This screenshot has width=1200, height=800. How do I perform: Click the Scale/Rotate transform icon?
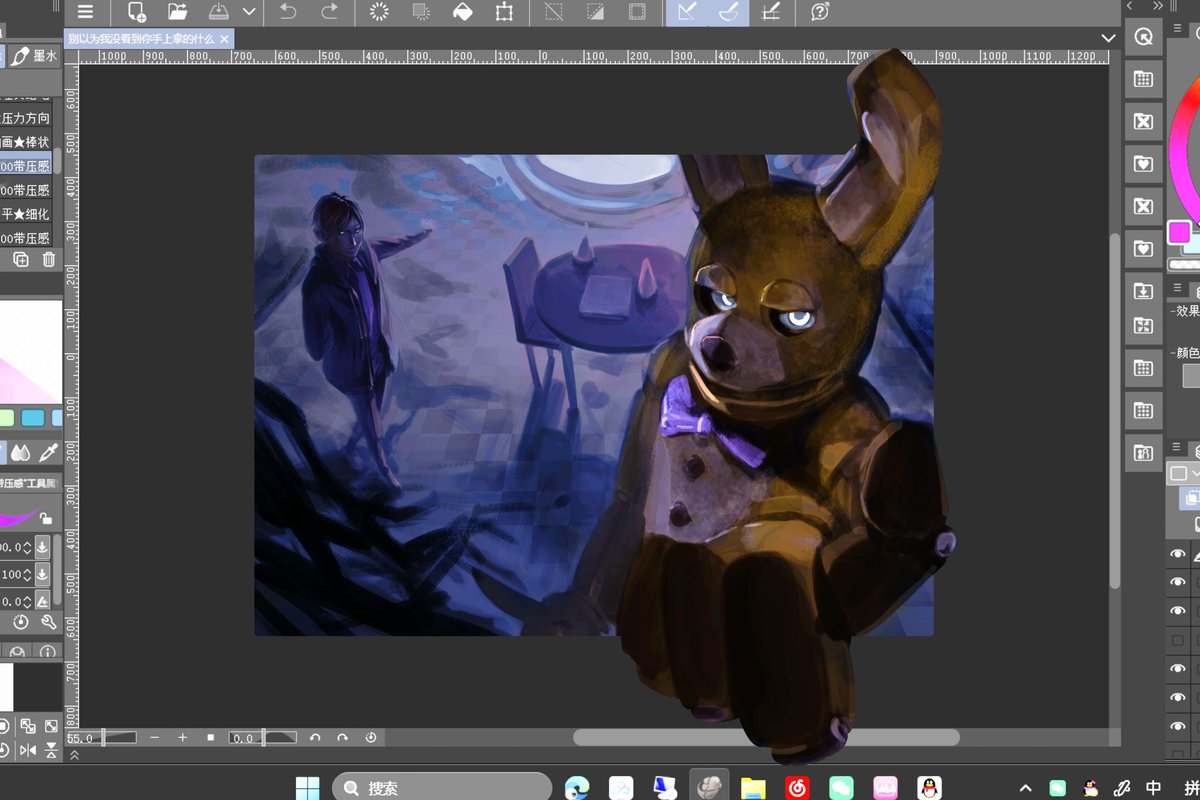pyautogui.click(x=504, y=12)
